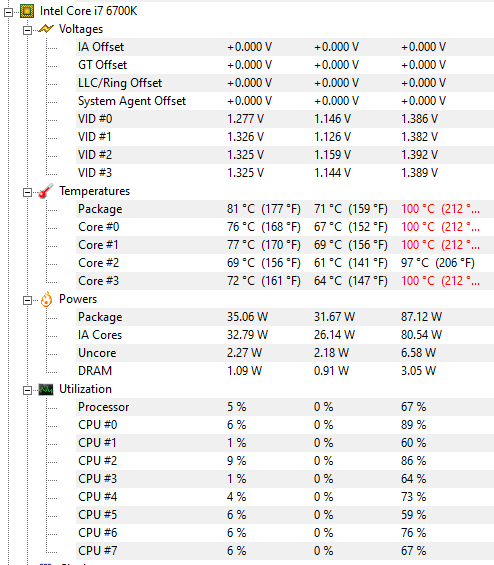
Task: Select the Processor utilization row
Action: click(x=285, y=407)
